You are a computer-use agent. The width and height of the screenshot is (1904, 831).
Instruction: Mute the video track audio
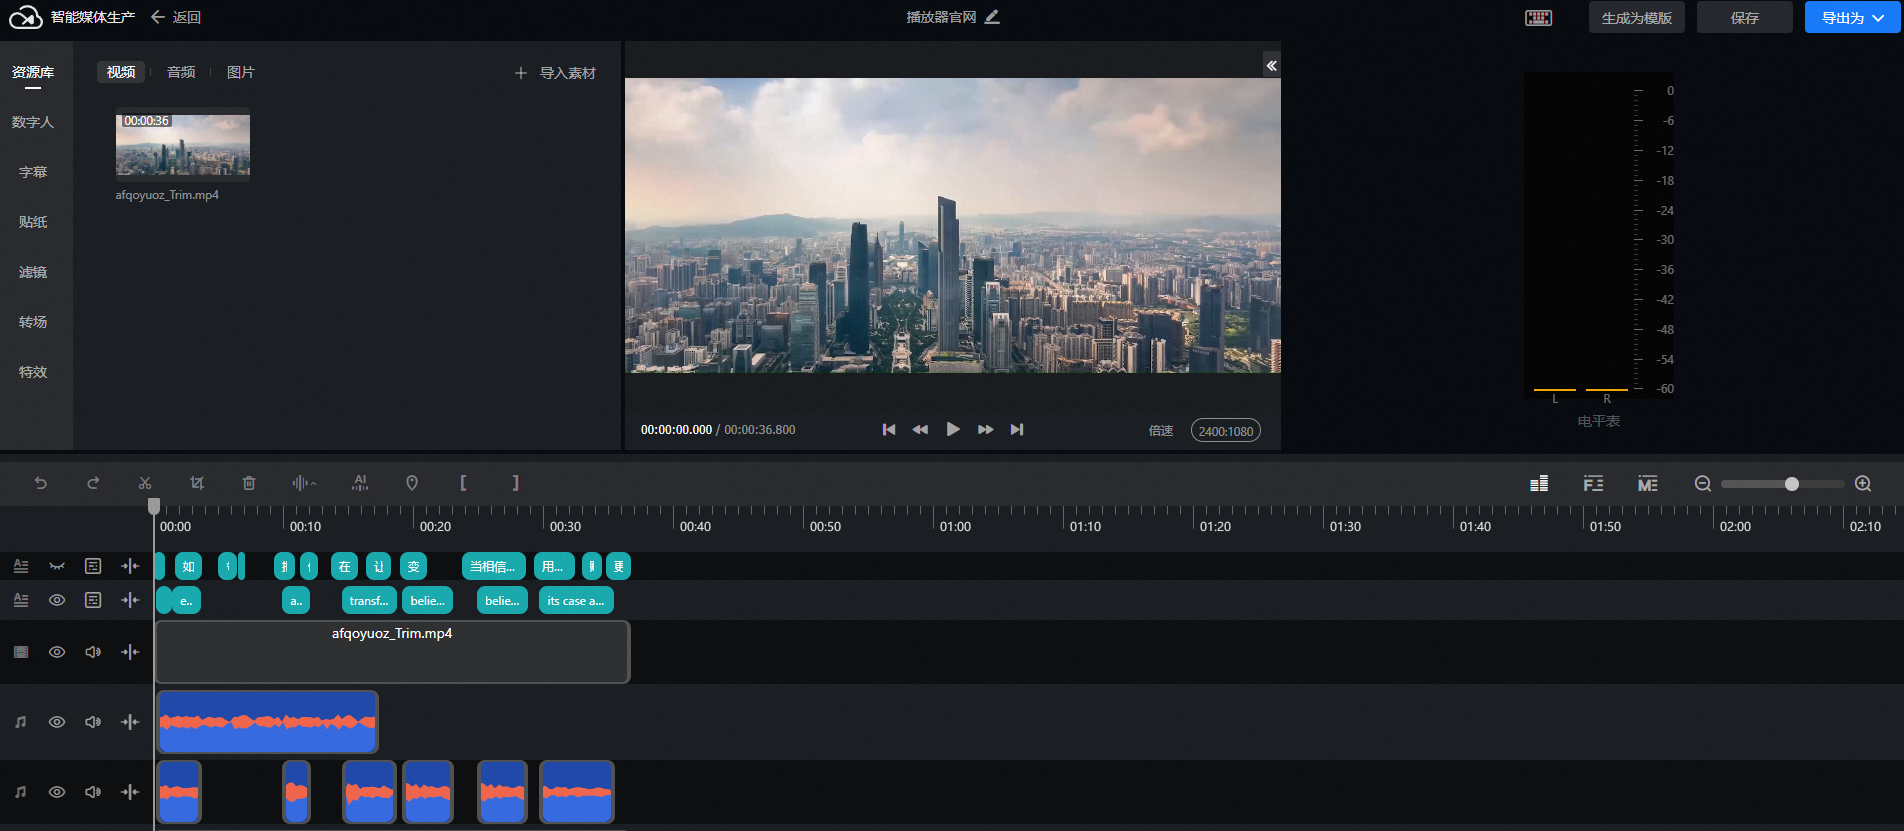point(93,652)
